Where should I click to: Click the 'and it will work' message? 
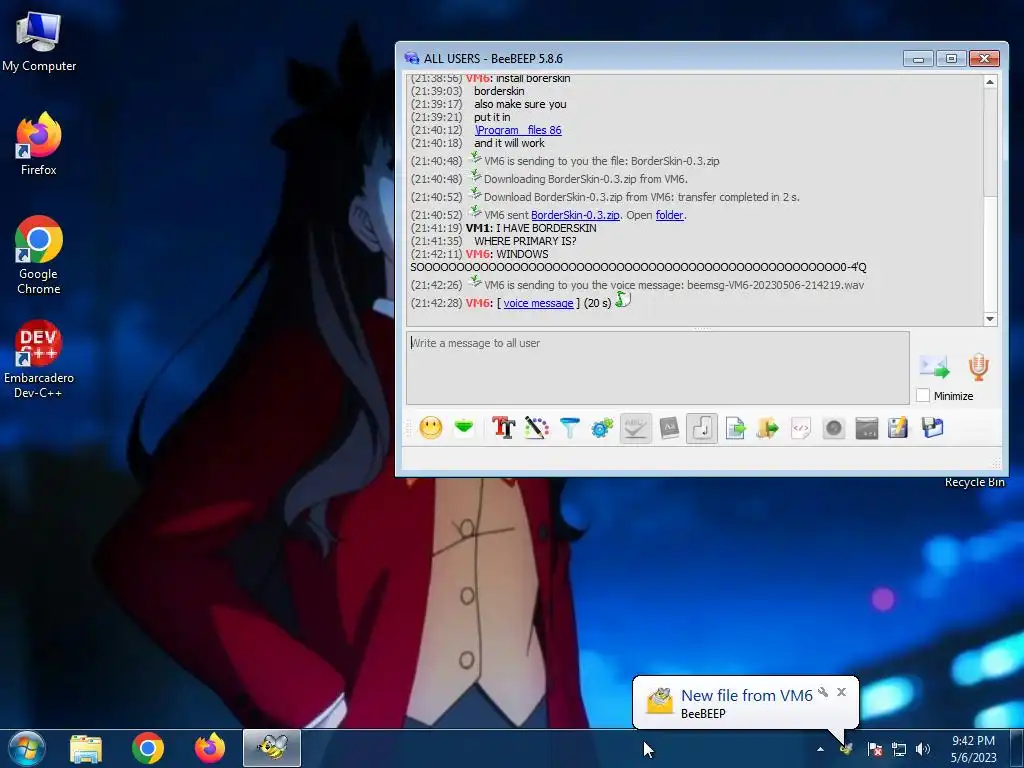pyautogui.click(x=509, y=143)
